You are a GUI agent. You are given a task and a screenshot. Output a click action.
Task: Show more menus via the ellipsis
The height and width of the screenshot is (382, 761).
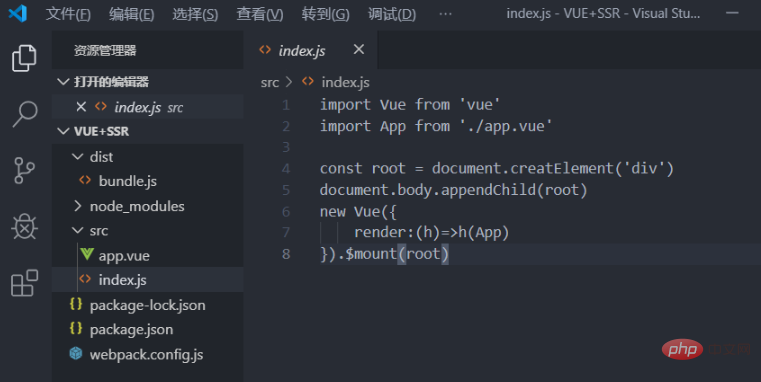pyautogui.click(x=445, y=14)
